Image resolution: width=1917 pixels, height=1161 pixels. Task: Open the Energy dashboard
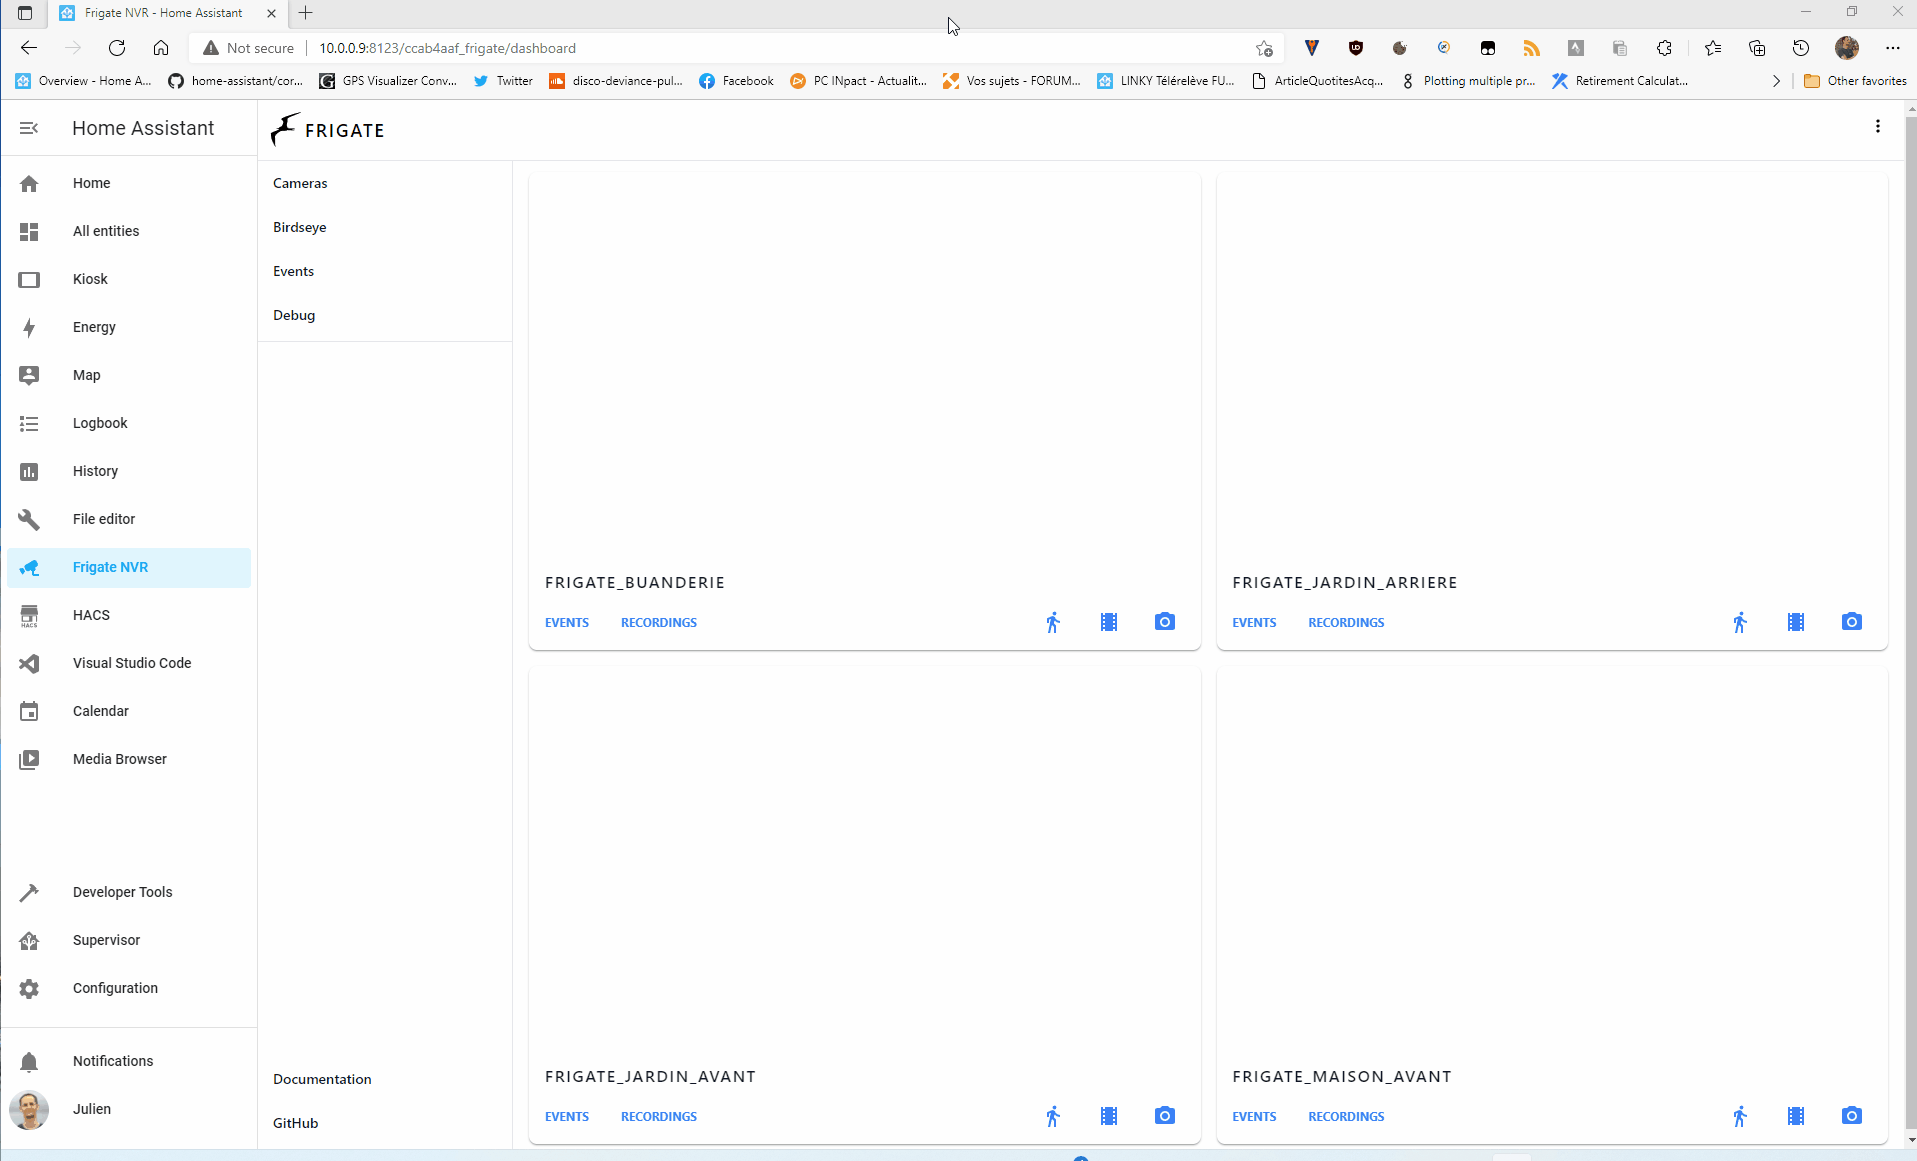click(x=93, y=327)
